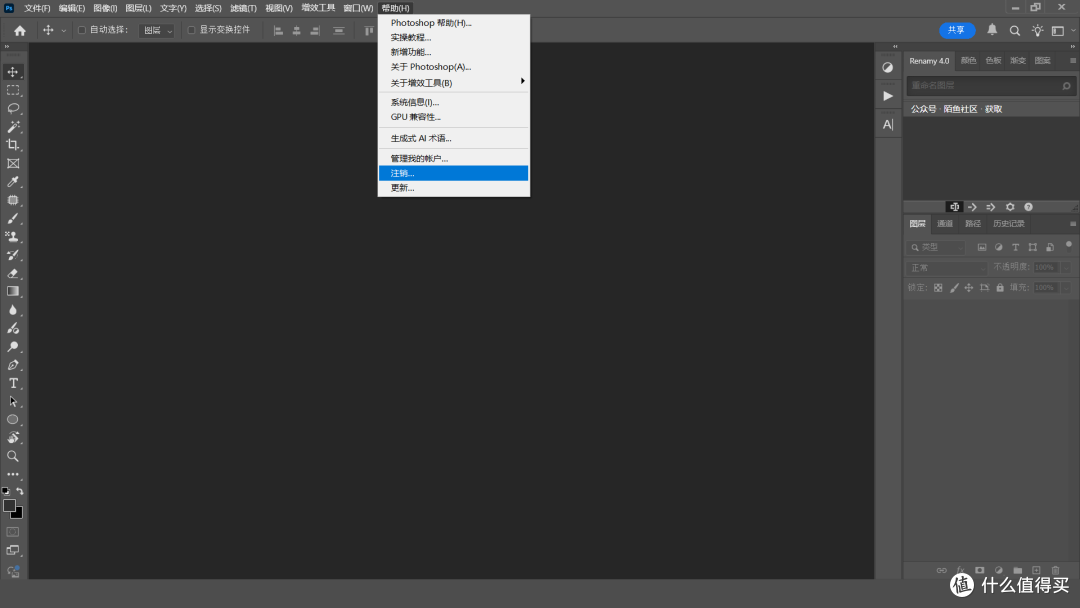Open the 正常 blend mode dropdown
The height and width of the screenshot is (608, 1080).
pos(947,267)
